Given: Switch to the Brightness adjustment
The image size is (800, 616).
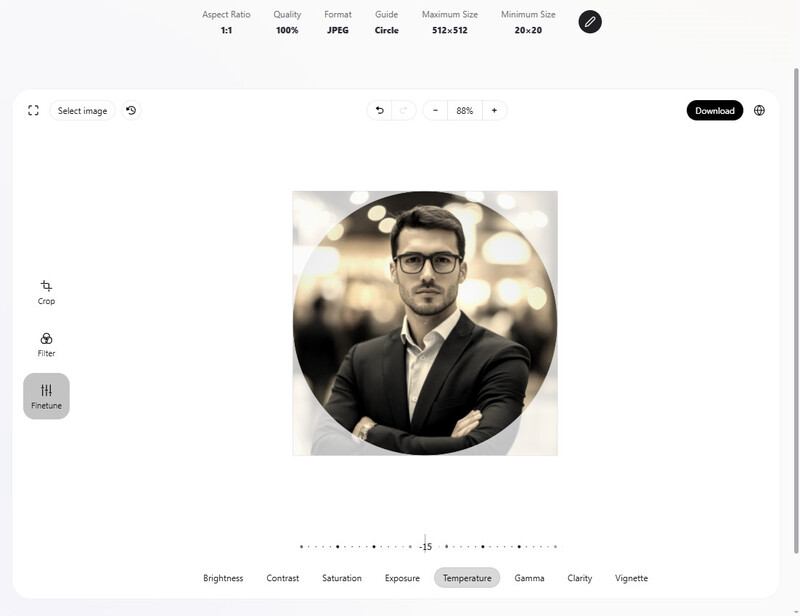Looking at the screenshot, I should 223,578.
